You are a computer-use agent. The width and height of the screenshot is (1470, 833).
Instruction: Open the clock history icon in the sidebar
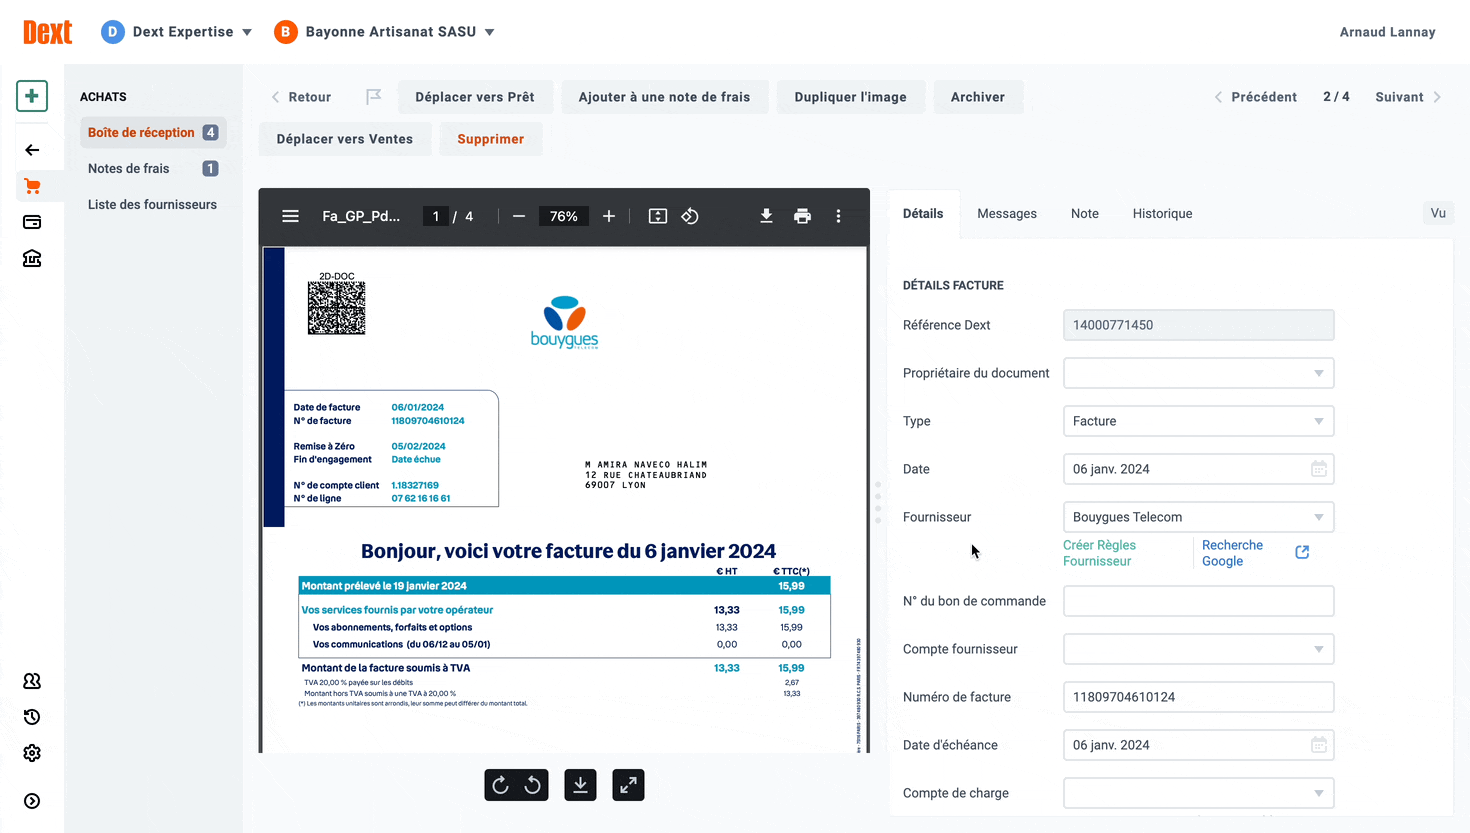[32, 717]
